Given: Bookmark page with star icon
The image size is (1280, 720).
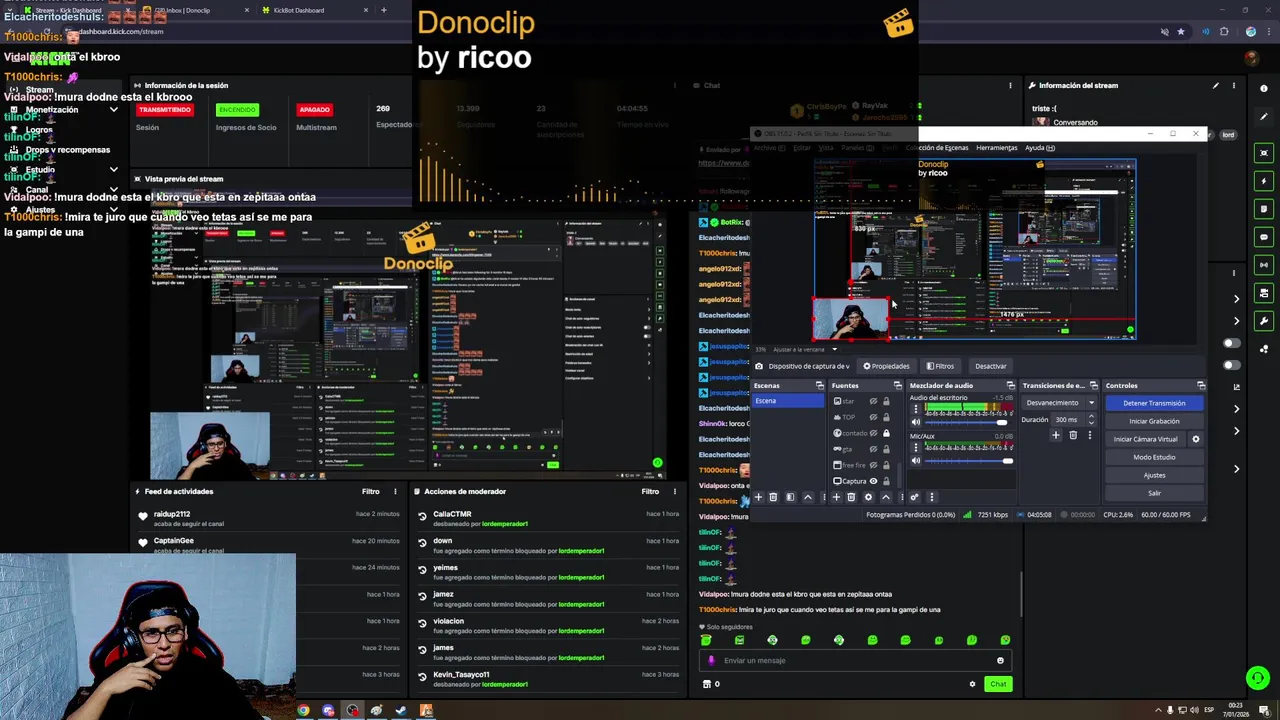Looking at the screenshot, I should click(1181, 31).
